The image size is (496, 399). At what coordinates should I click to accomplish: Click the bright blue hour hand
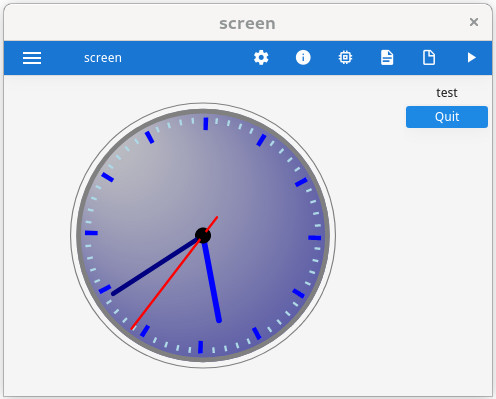click(x=212, y=282)
